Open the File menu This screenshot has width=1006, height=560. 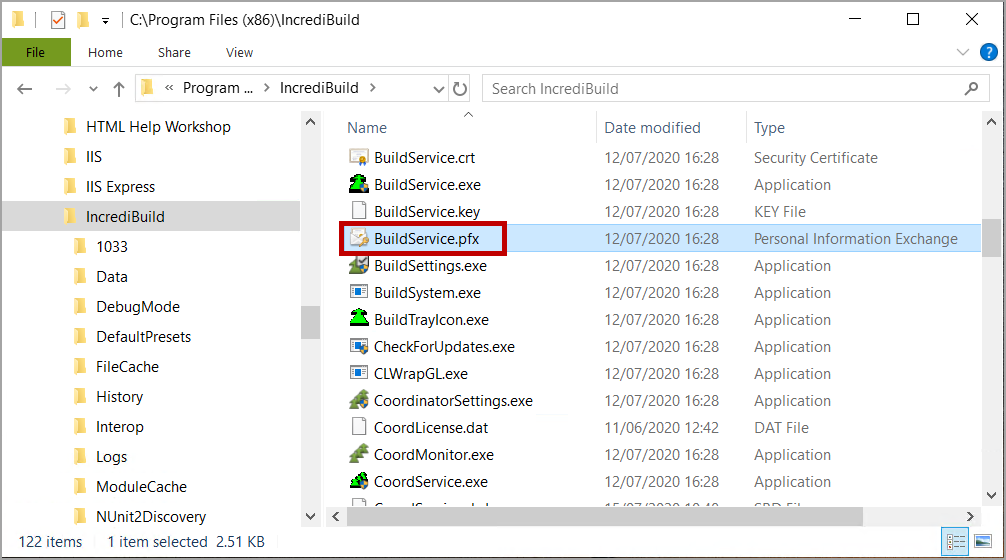(x=36, y=53)
